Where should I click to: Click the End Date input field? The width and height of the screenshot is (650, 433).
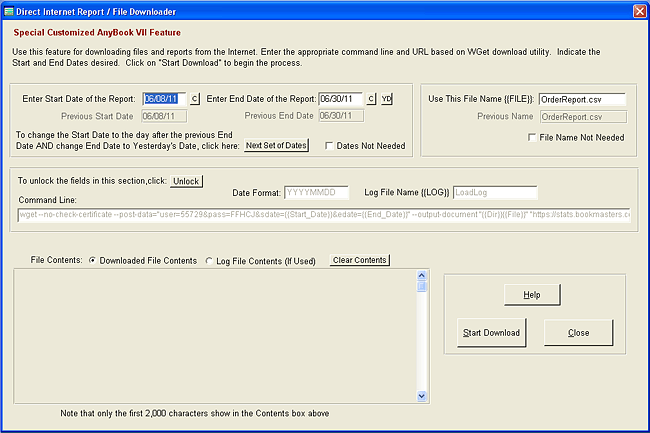pos(340,99)
